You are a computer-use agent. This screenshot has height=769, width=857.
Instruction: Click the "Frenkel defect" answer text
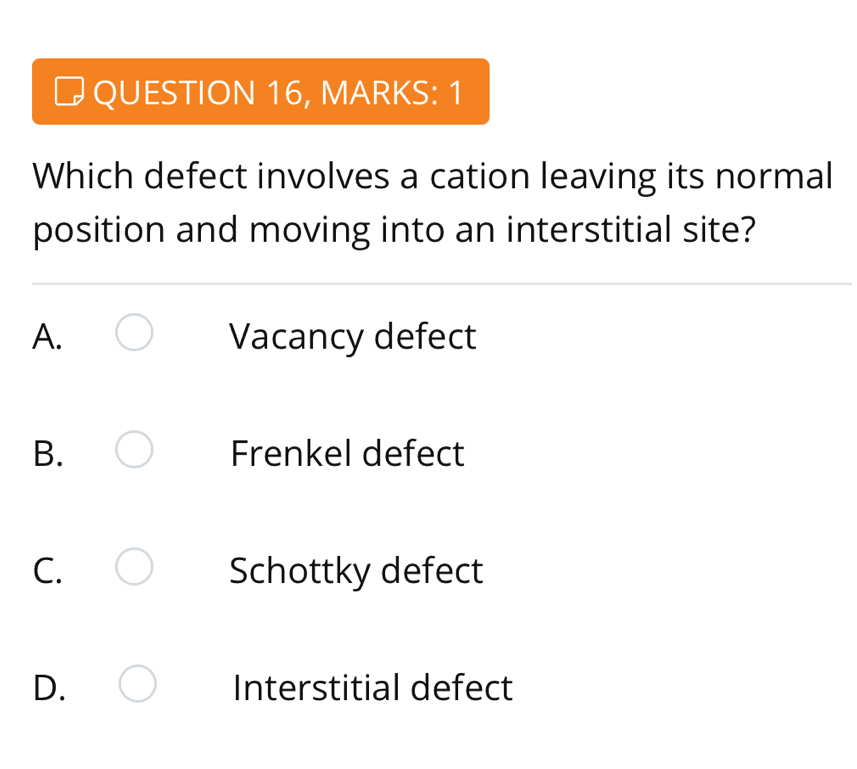(347, 454)
